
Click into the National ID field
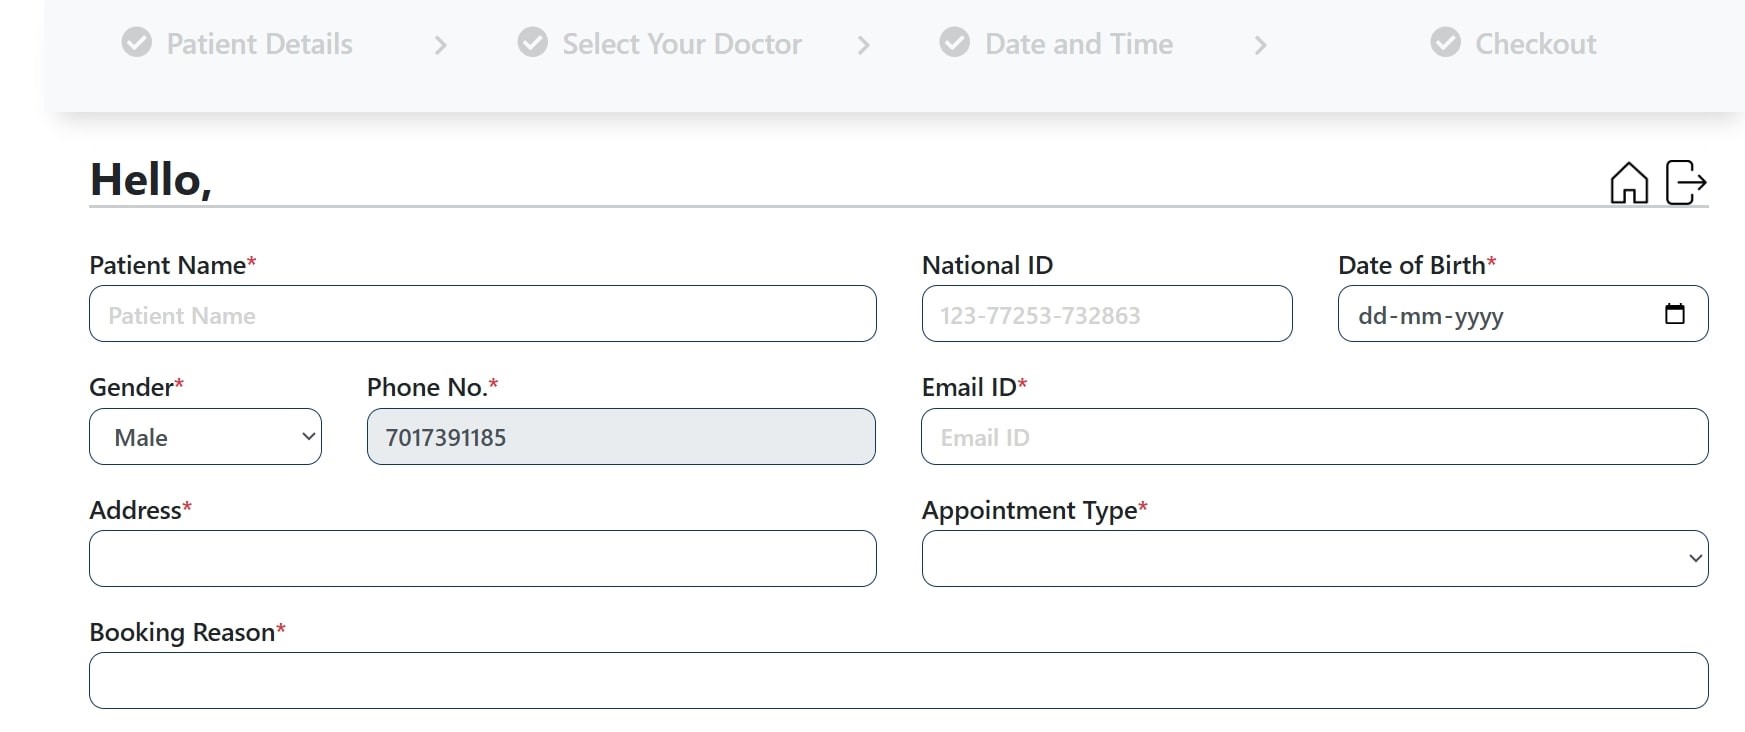[1106, 314]
